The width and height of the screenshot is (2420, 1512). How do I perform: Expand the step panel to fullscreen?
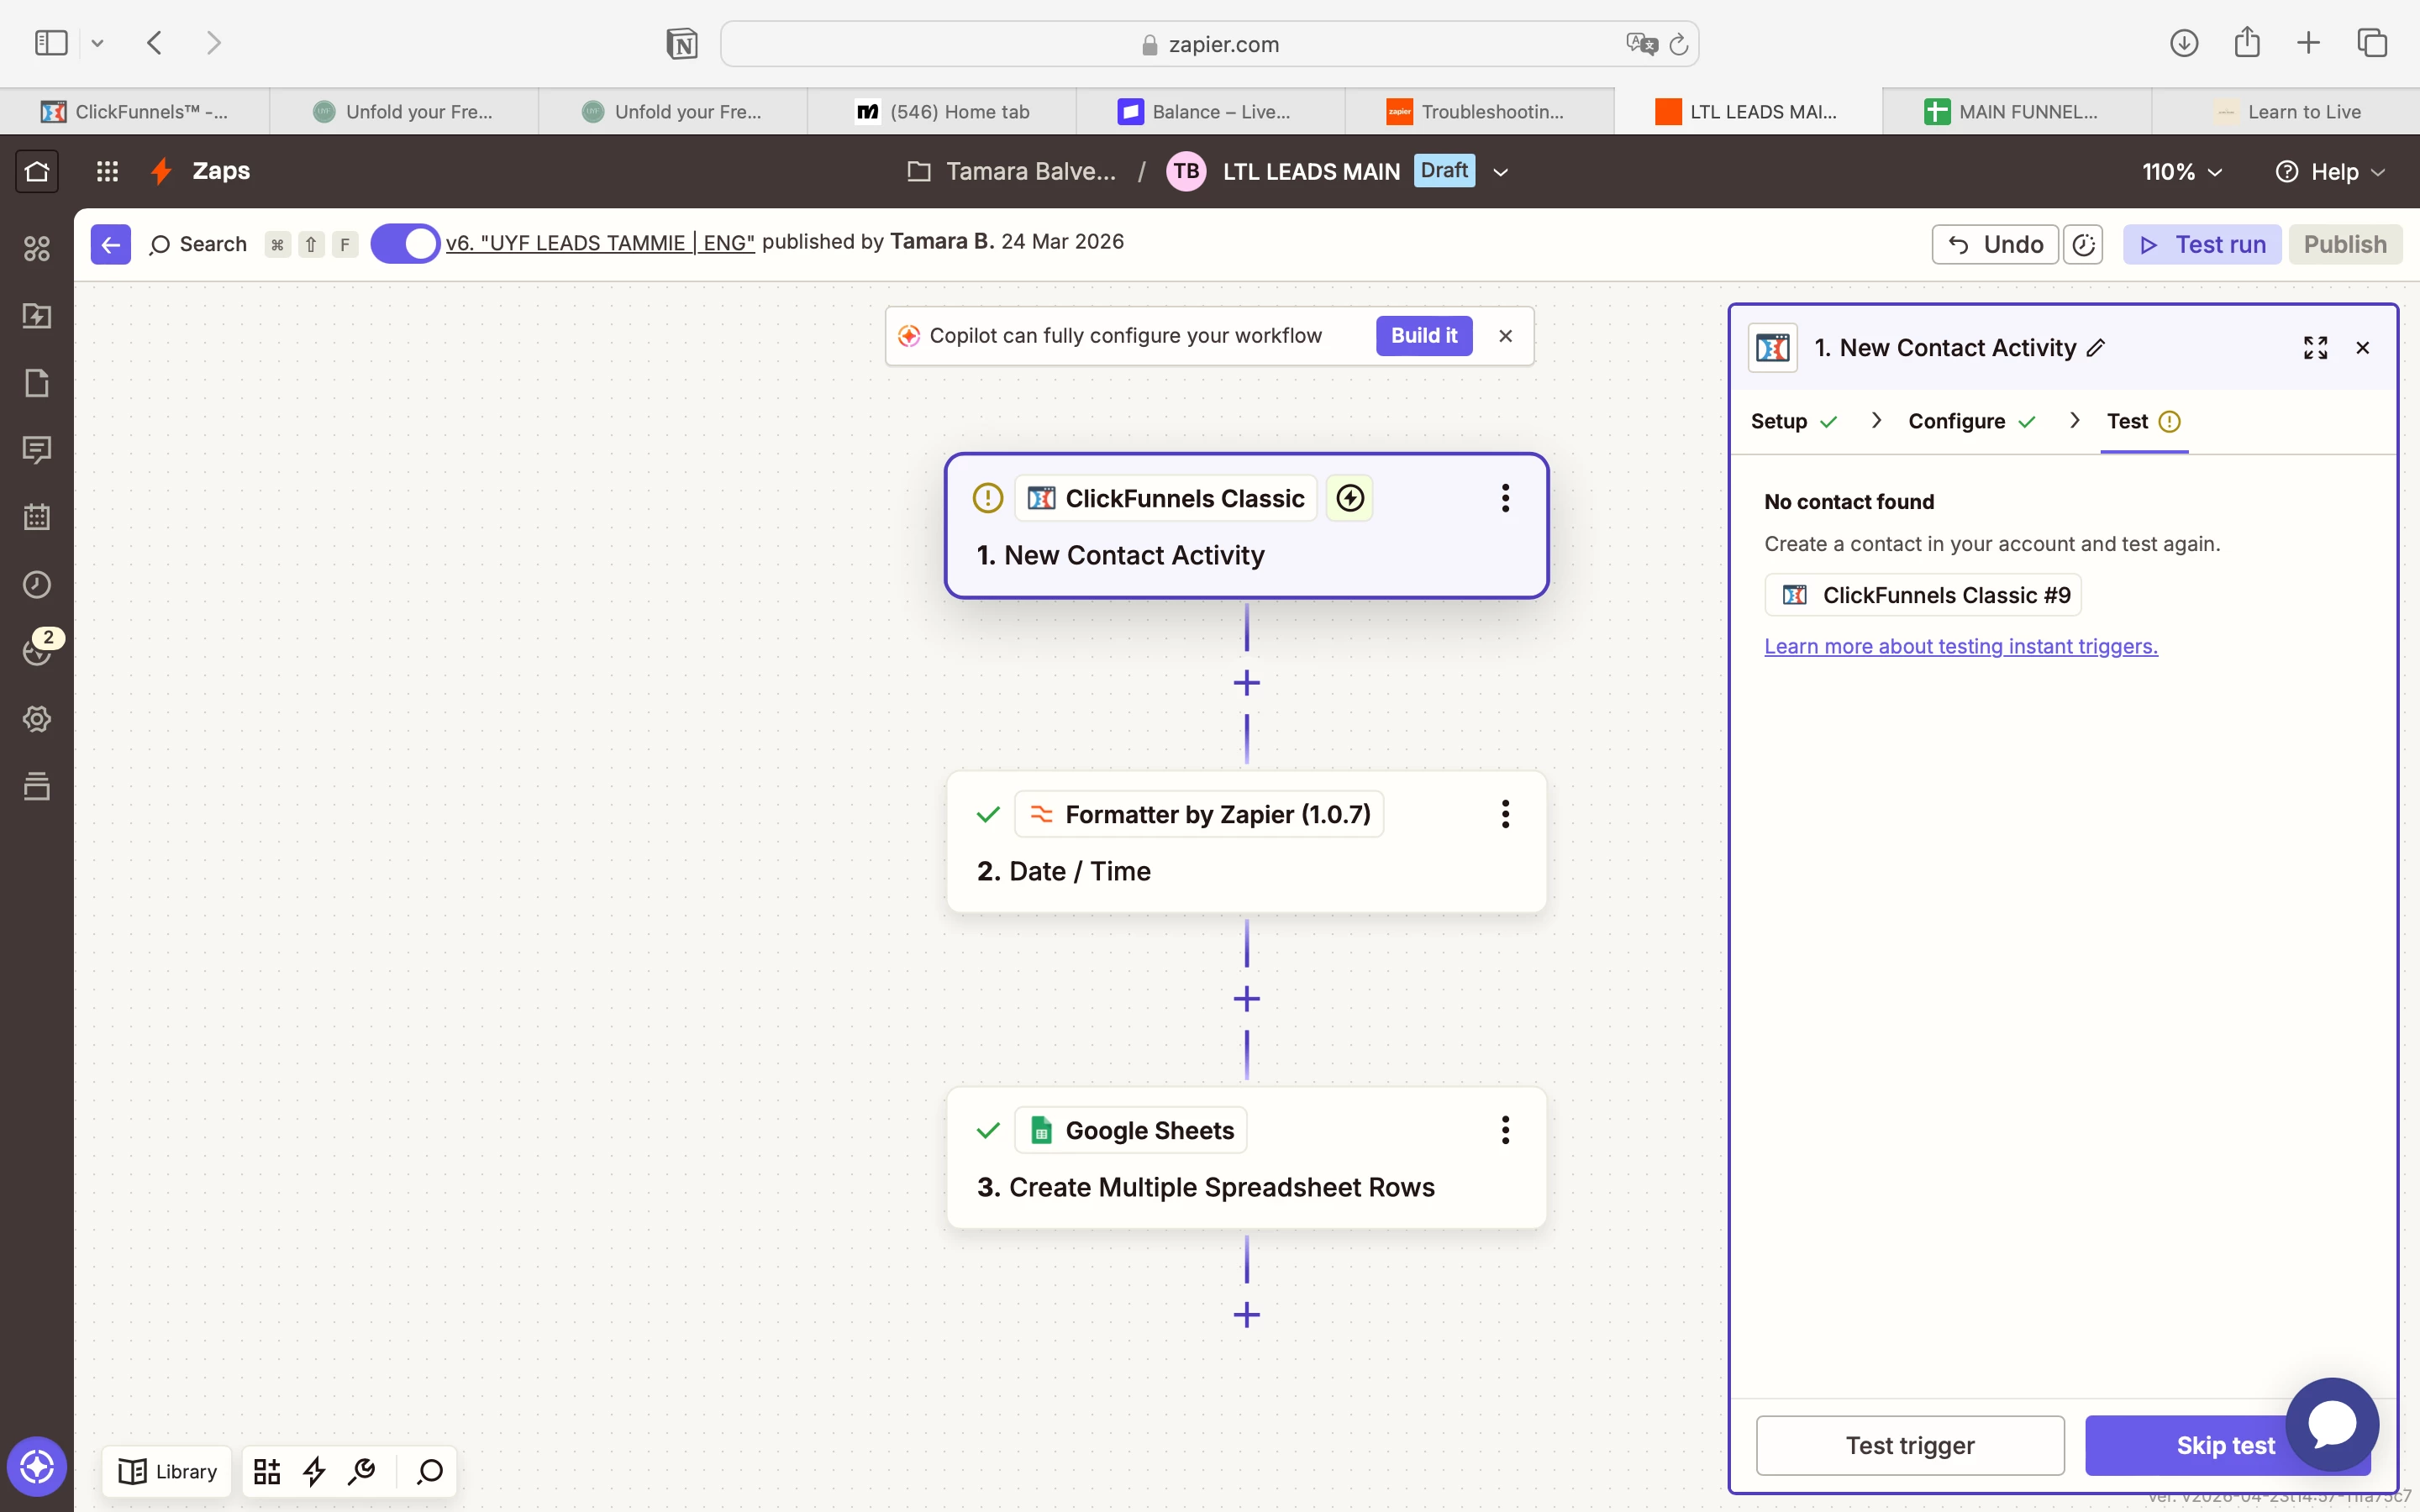pos(2315,348)
